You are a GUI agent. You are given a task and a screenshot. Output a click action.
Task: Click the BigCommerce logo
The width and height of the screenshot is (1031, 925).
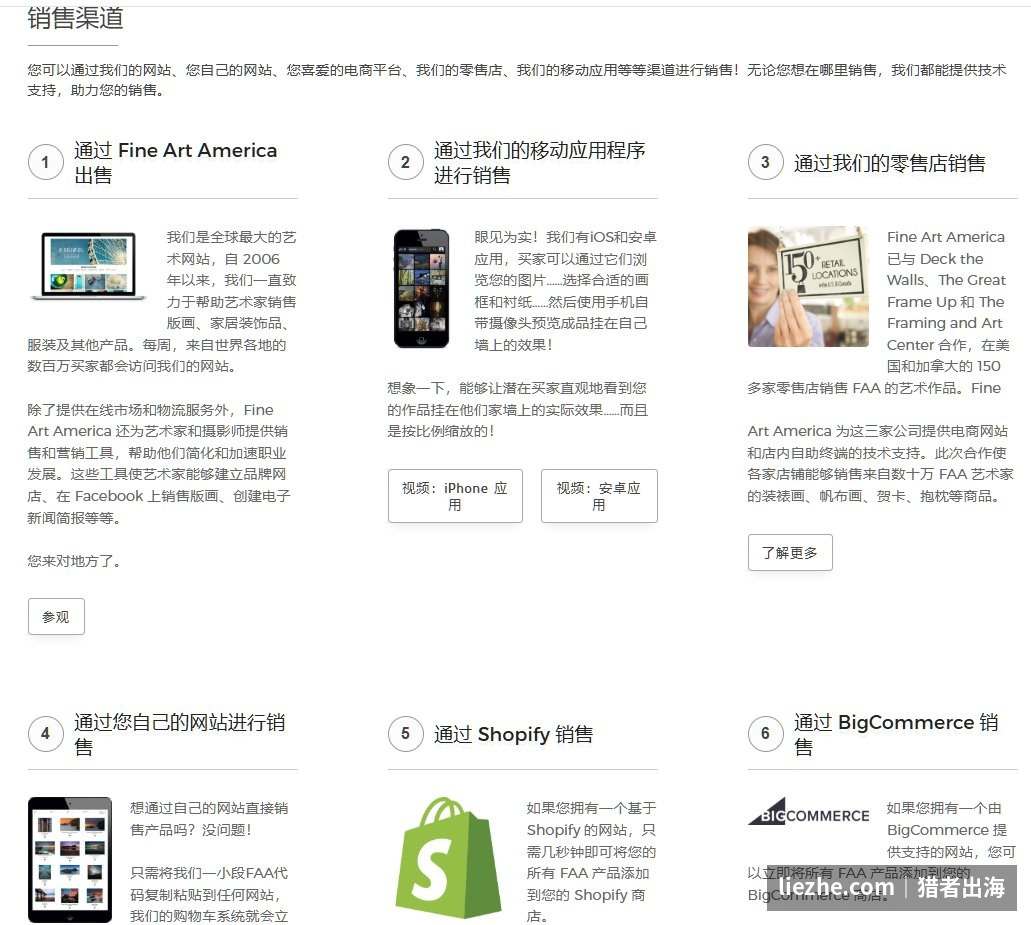tap(809, 812)
